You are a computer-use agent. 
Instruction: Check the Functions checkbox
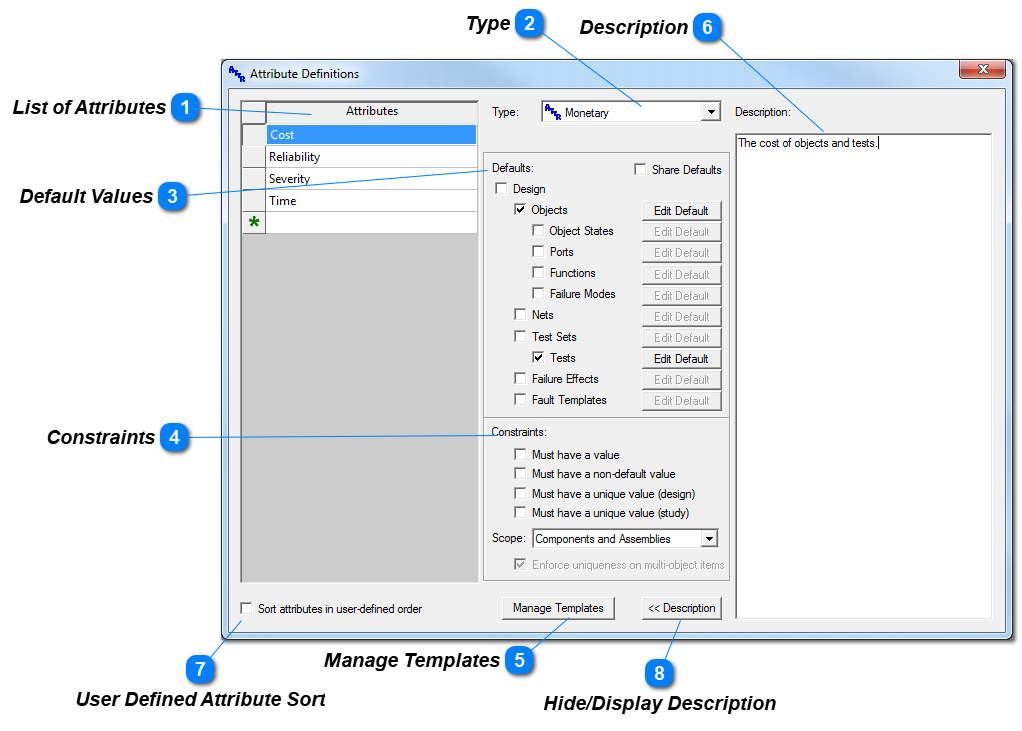538,272
